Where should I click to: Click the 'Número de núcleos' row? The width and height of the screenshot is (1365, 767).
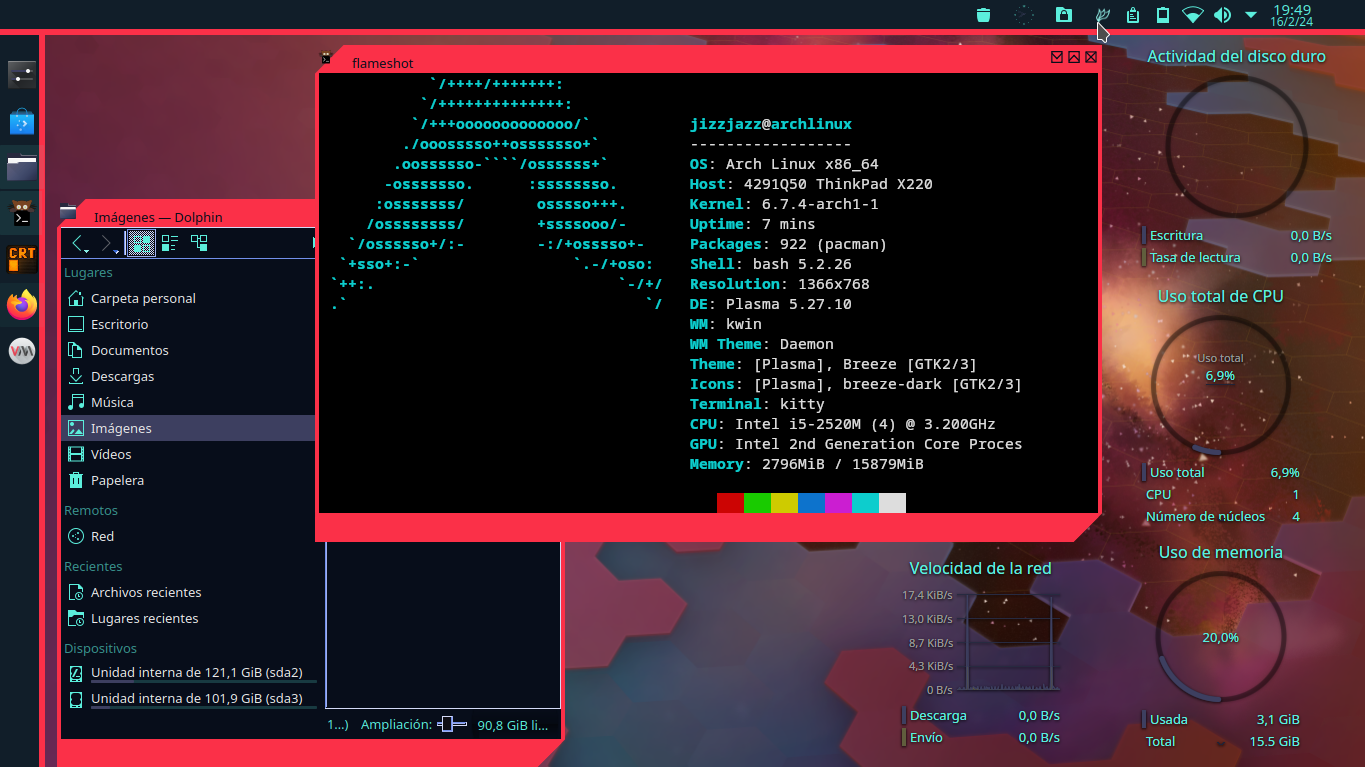(x=1222, y=516)
